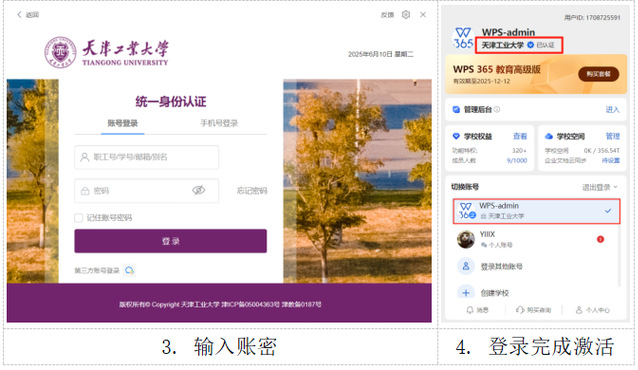
Task: Click the 天津工业大学 school name at top
Action: pos(503,45)
